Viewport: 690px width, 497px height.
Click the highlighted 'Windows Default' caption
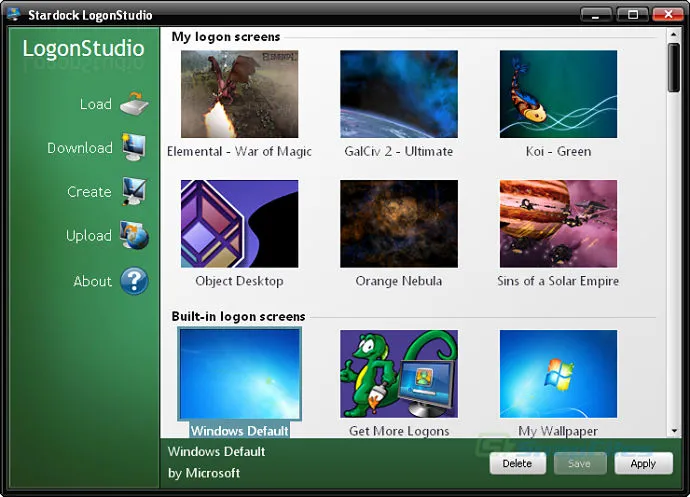click(239, 431)
